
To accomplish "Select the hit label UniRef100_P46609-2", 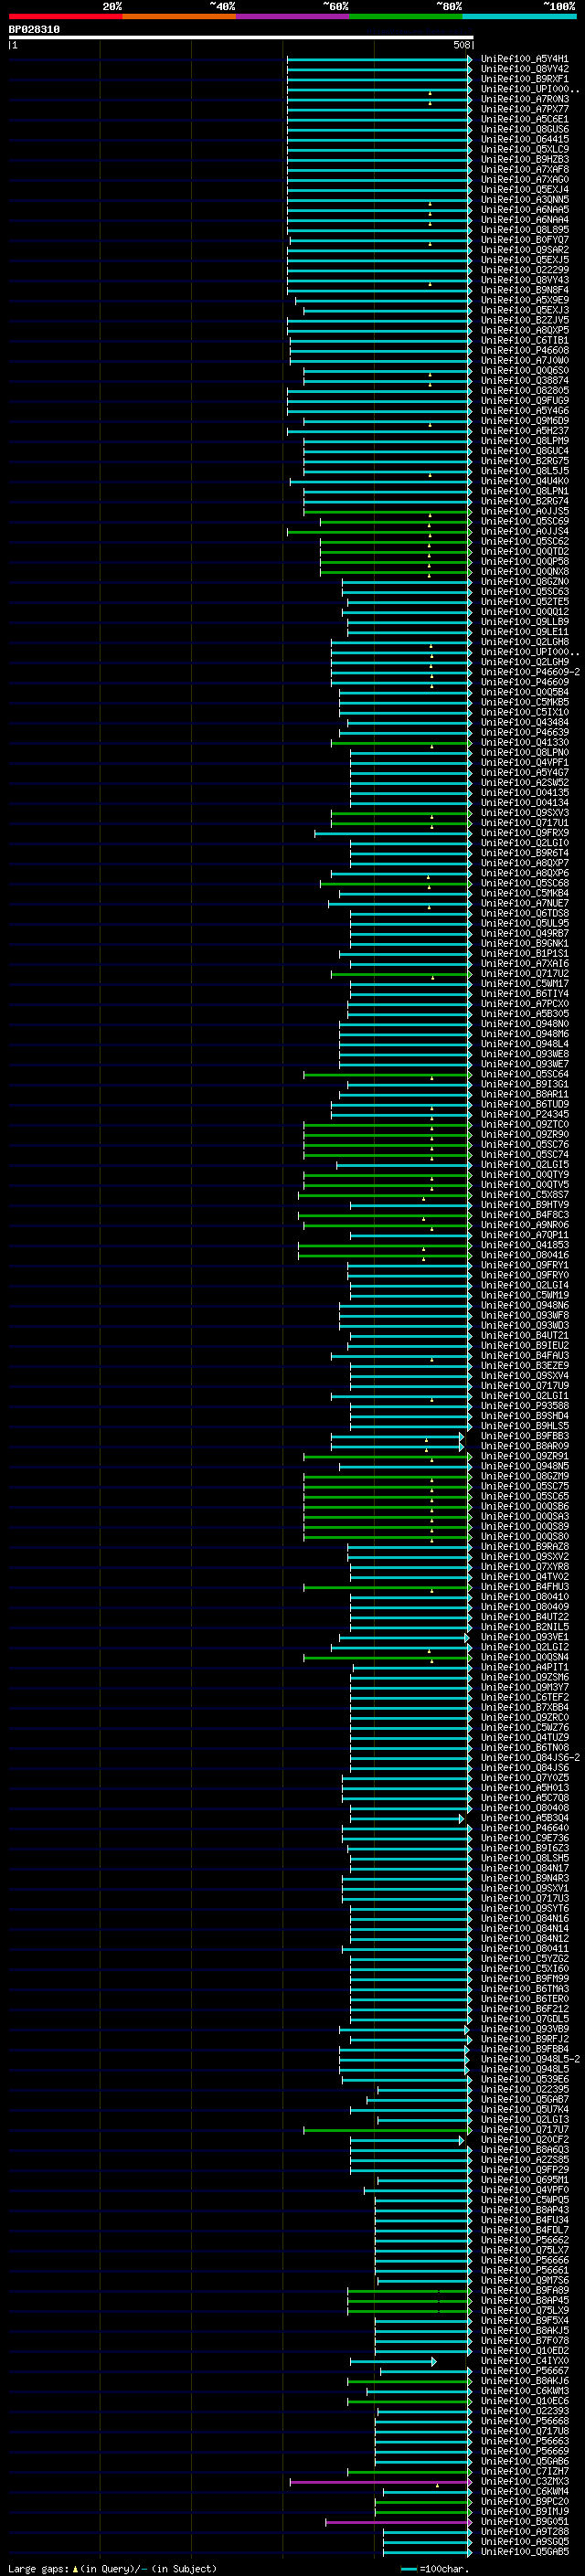I will point(530,672).
